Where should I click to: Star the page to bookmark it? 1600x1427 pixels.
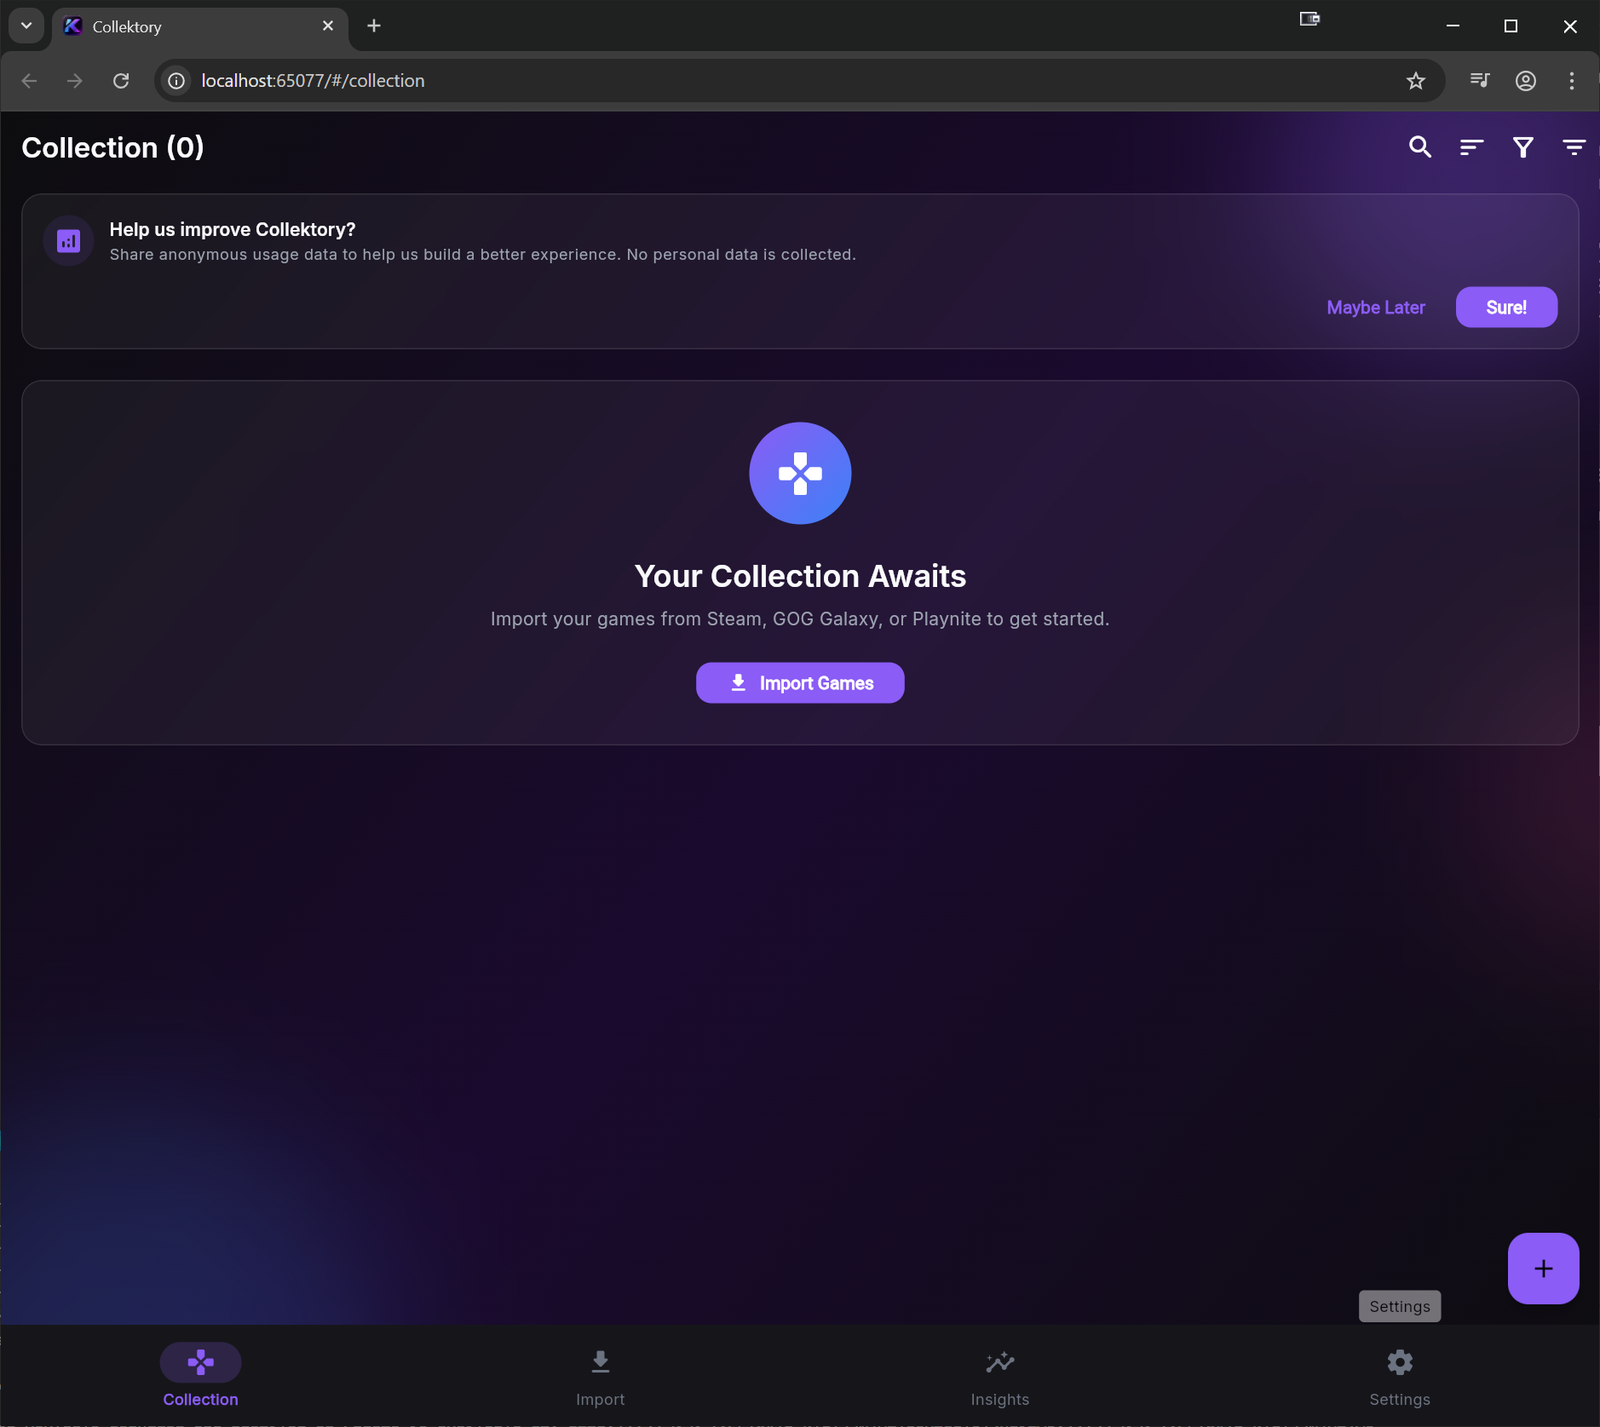tap(1416, 81)
